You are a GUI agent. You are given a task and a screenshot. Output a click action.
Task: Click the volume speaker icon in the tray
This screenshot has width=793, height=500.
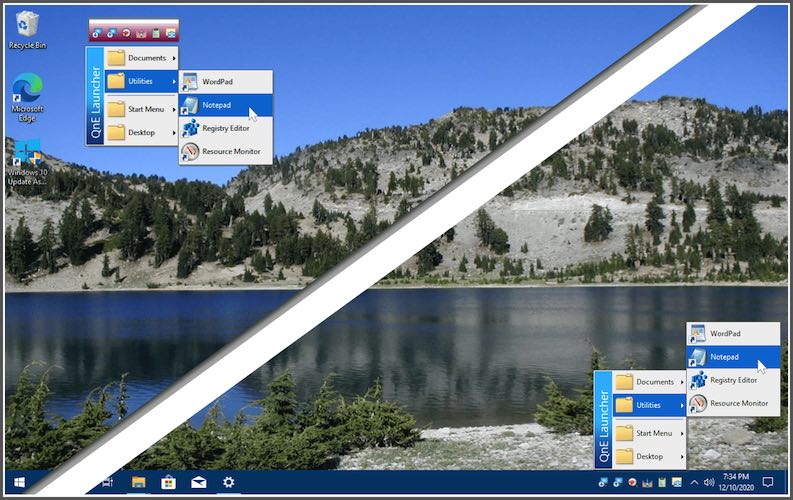click(x=708, y=483)
